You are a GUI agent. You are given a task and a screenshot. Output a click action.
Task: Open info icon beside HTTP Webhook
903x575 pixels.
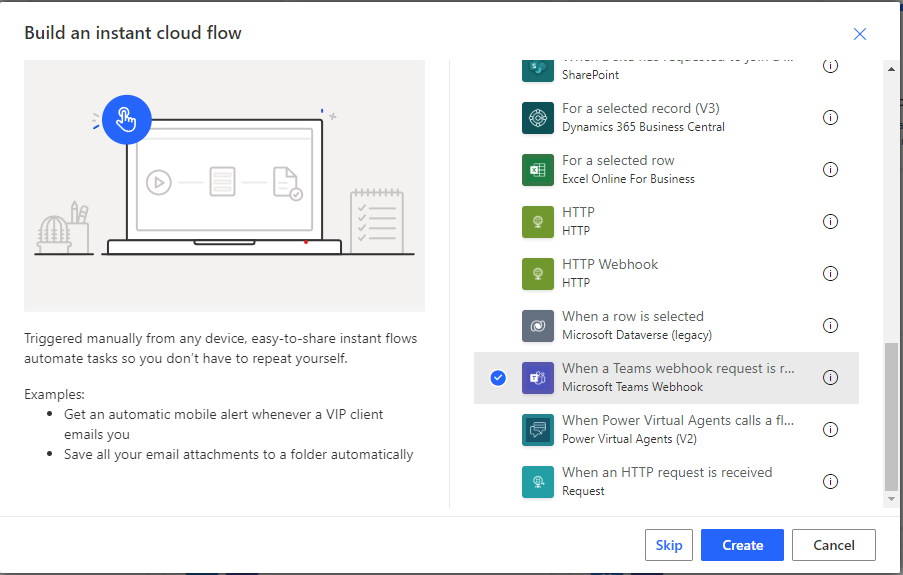(x=830, y=274)
